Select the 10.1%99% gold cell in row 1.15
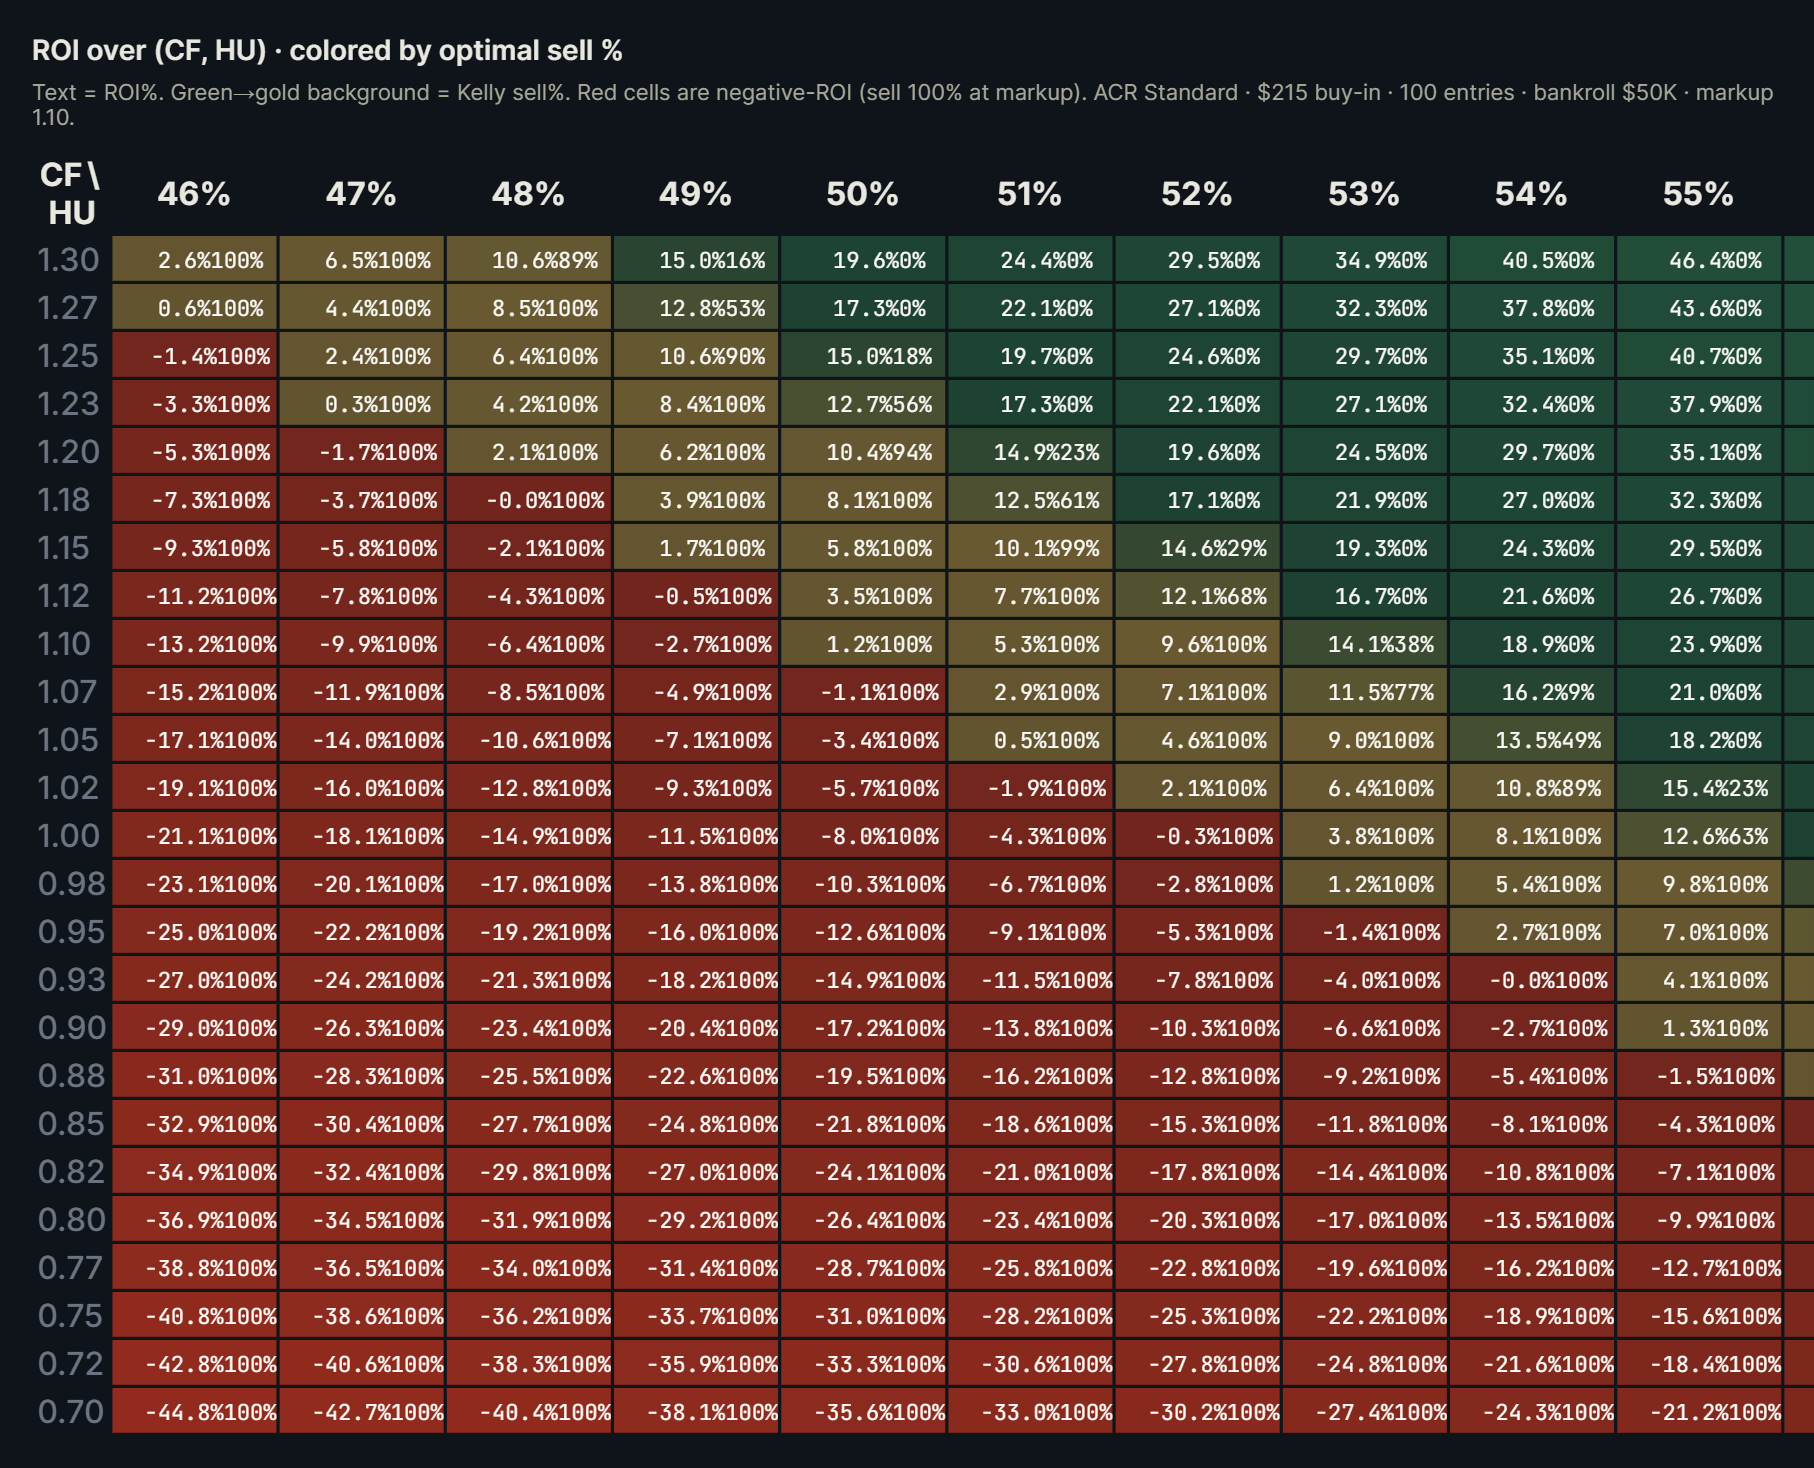The height and width of the screenshot is (1468, 1814). click(x=1033, y=547)
